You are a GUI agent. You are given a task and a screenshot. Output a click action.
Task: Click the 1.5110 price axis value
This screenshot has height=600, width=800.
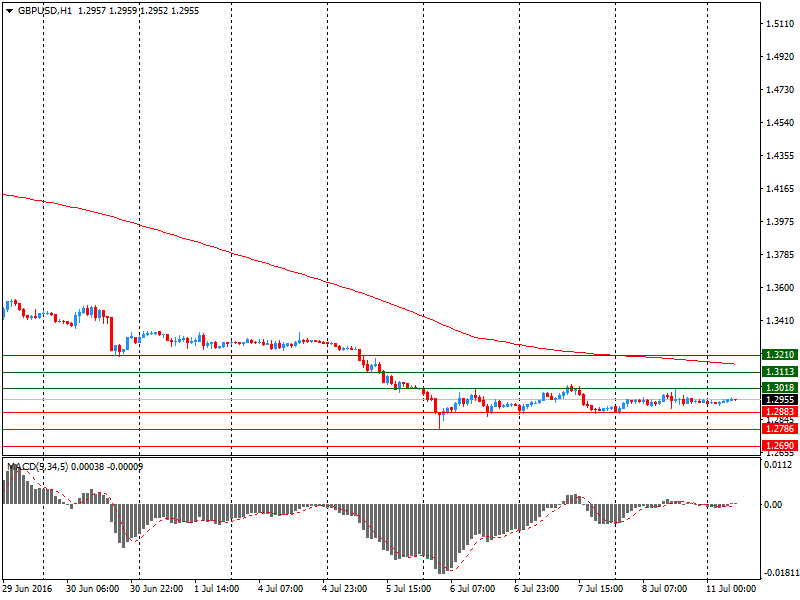[x=780, y=23]
